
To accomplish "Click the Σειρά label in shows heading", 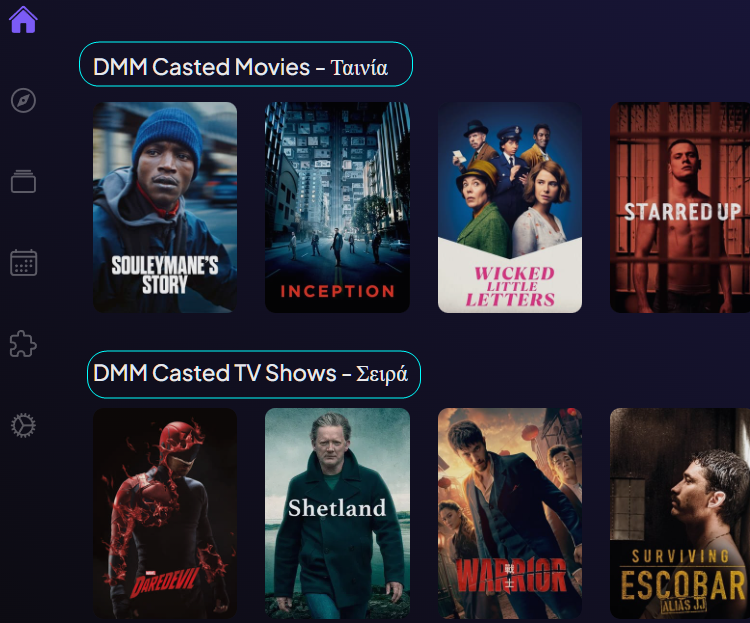I will tap(382, 374).
